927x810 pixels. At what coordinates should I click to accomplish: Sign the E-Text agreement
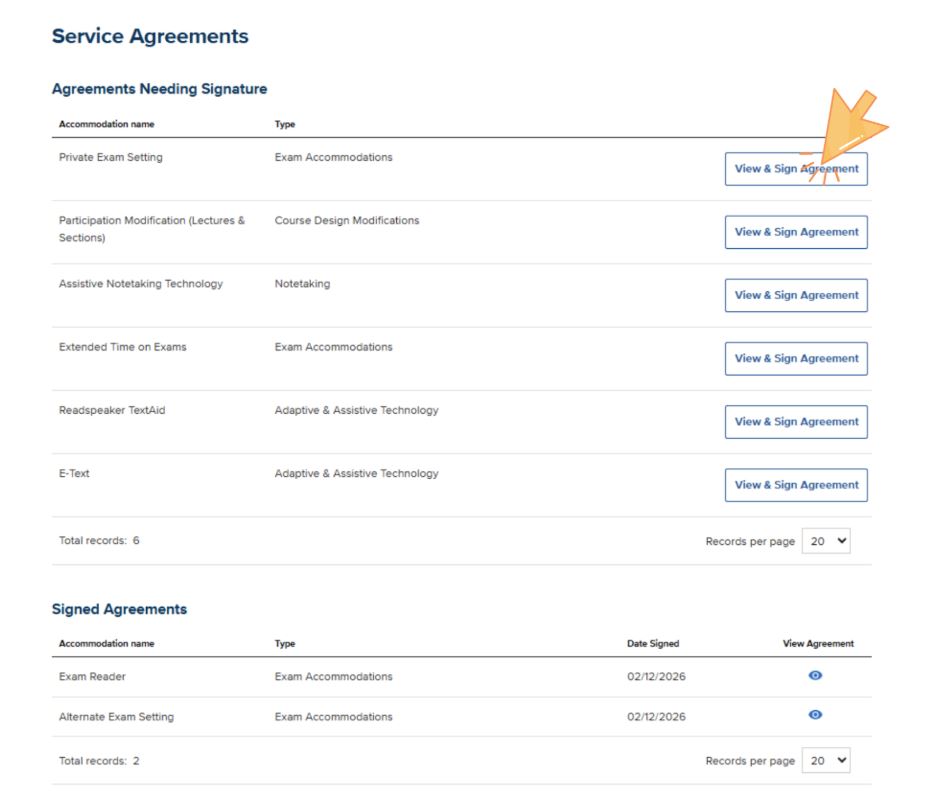(x=796, y=485)
